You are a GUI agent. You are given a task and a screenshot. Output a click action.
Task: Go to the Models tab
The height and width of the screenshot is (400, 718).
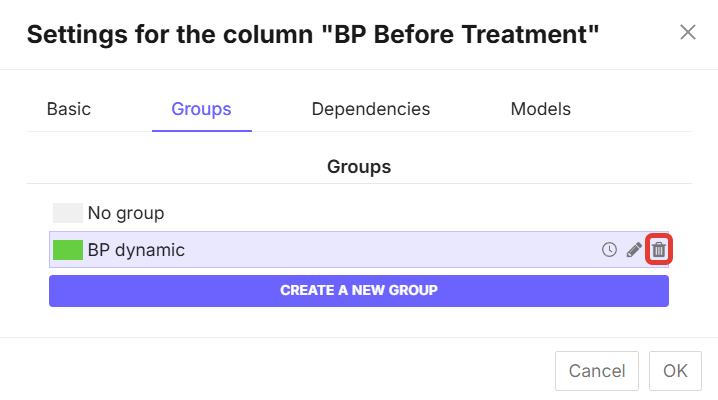tap(541, 109)
